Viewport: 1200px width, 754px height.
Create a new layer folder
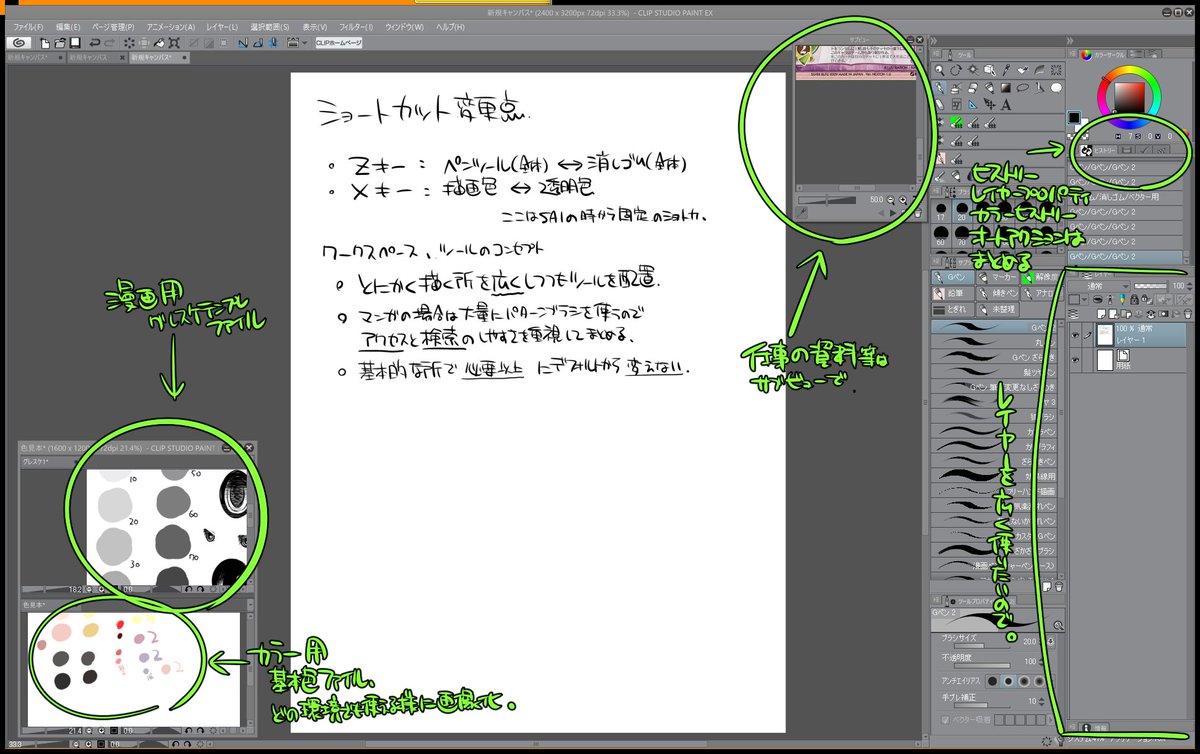pyautogui.click(x=1126, y=314)
